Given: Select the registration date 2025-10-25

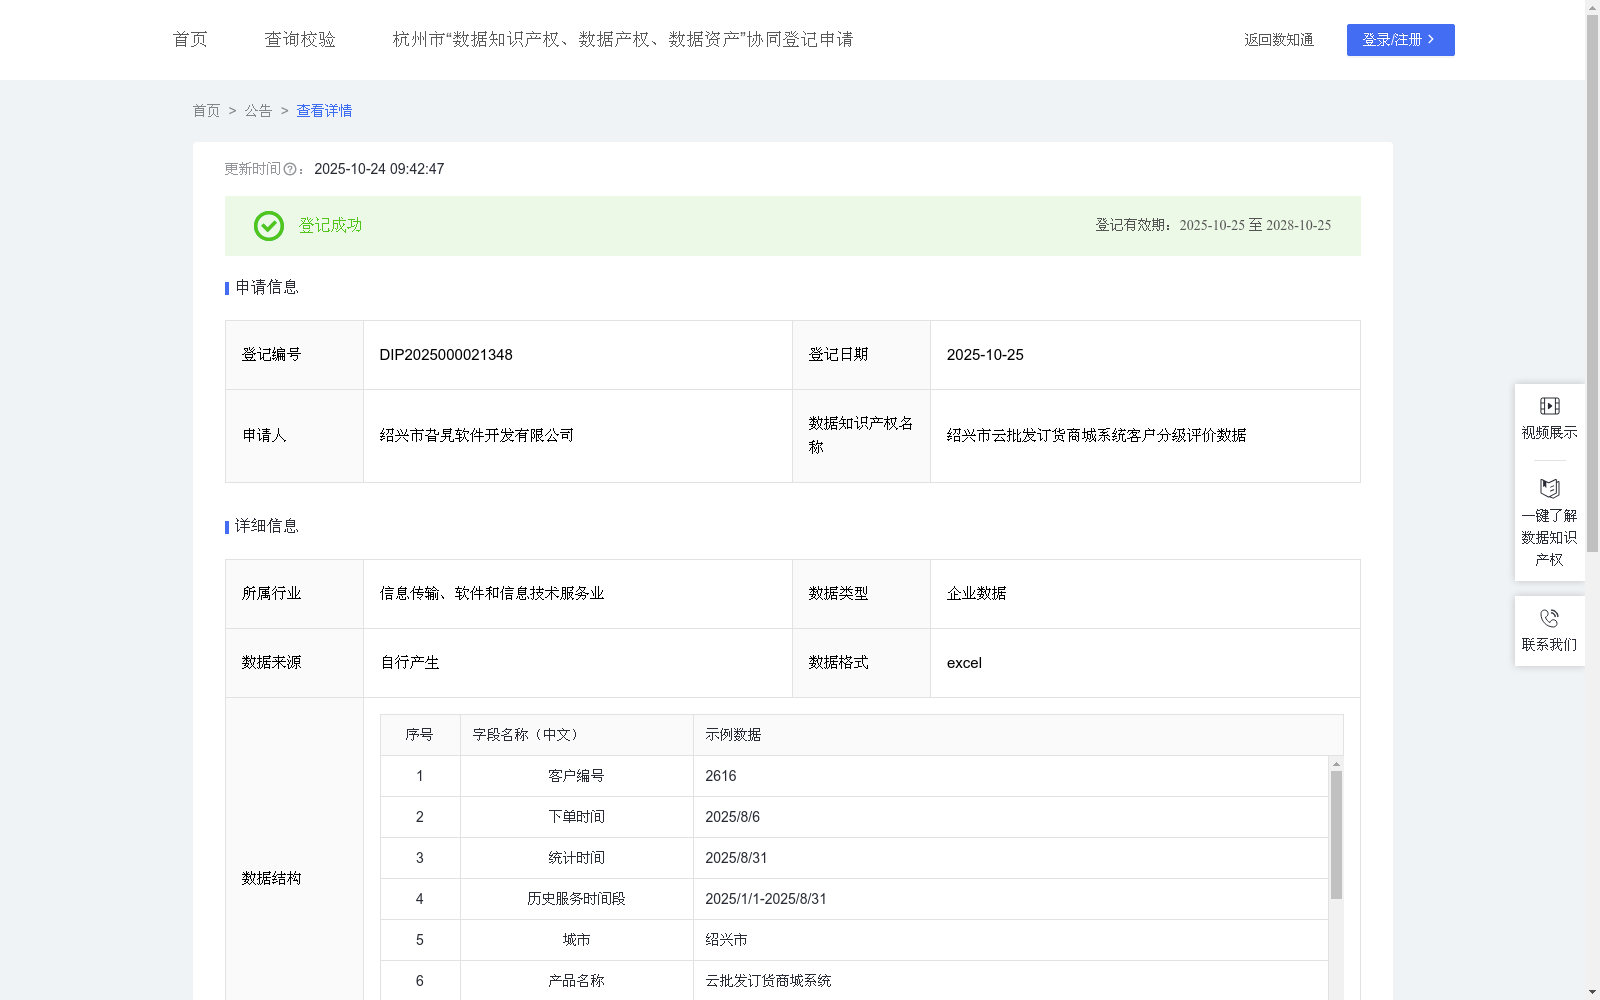Looking at the screenshot, I should 985,355.
